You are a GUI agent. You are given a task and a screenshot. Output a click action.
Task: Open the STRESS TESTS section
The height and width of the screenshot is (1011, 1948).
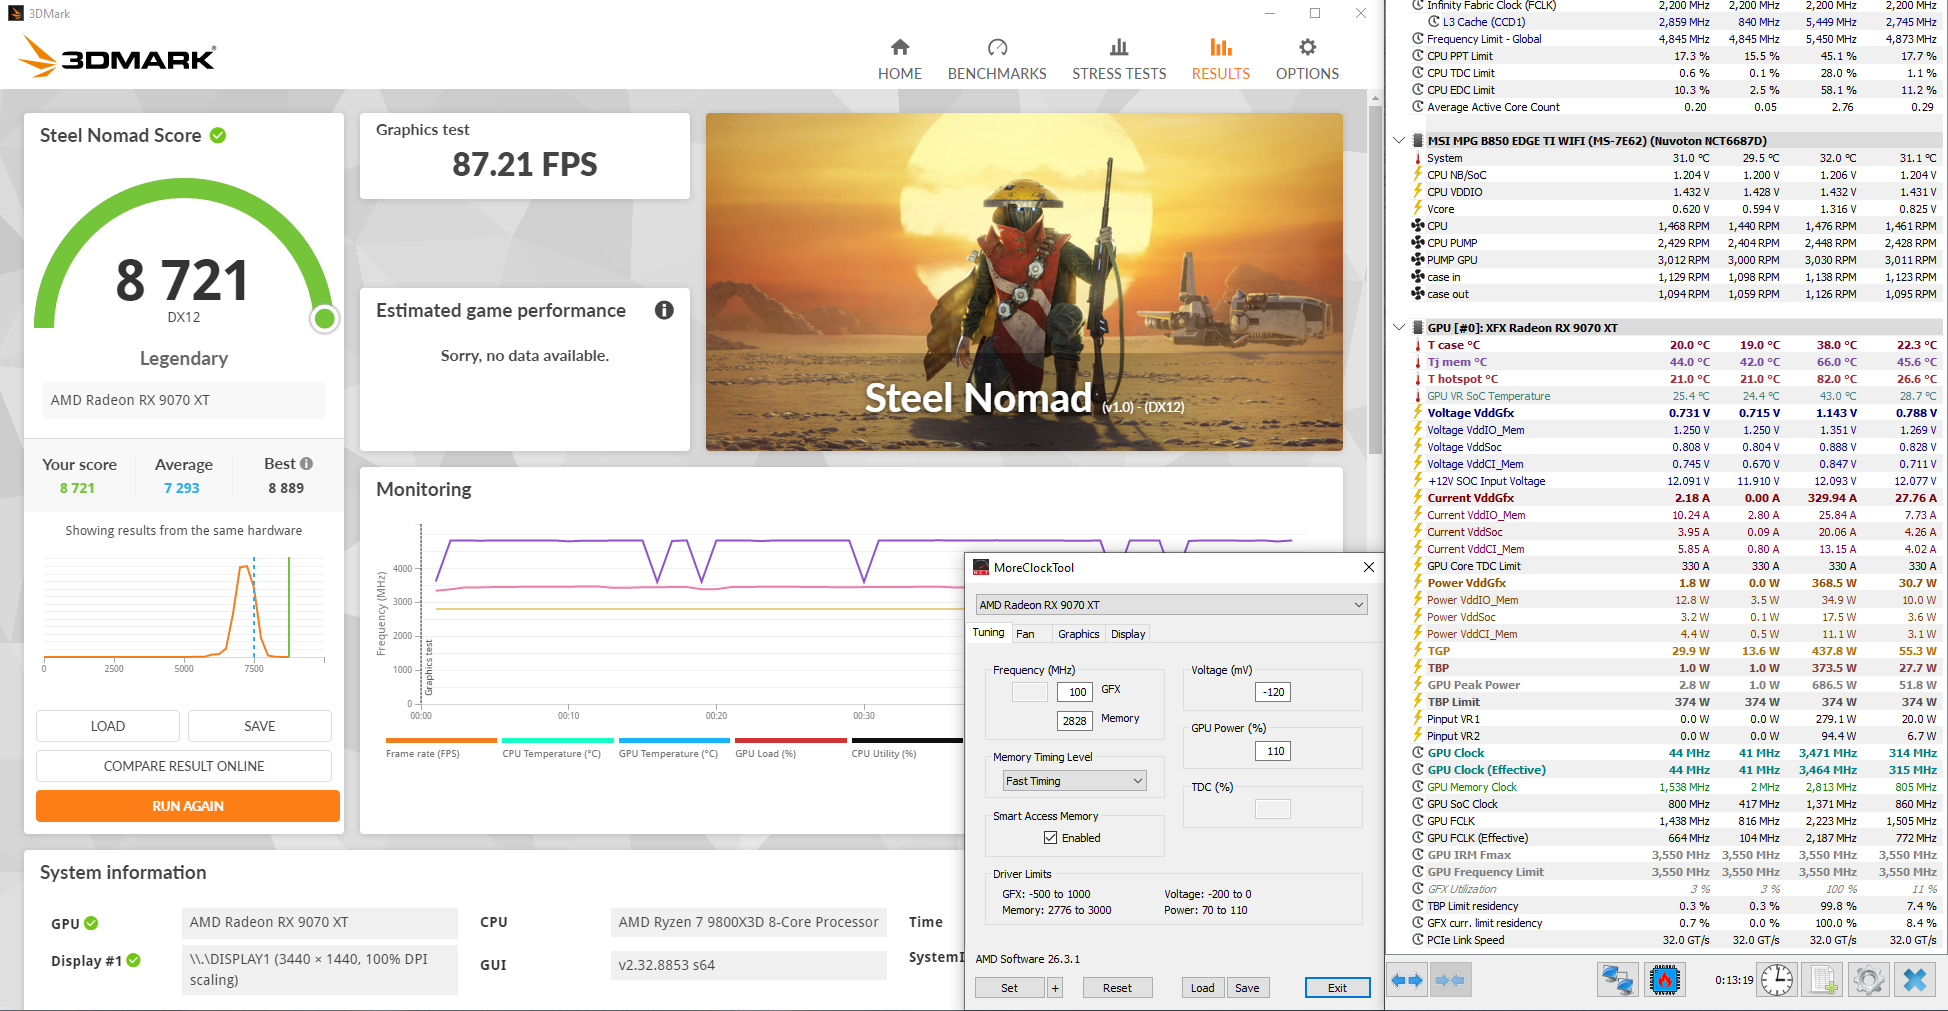coord(1119,60)
